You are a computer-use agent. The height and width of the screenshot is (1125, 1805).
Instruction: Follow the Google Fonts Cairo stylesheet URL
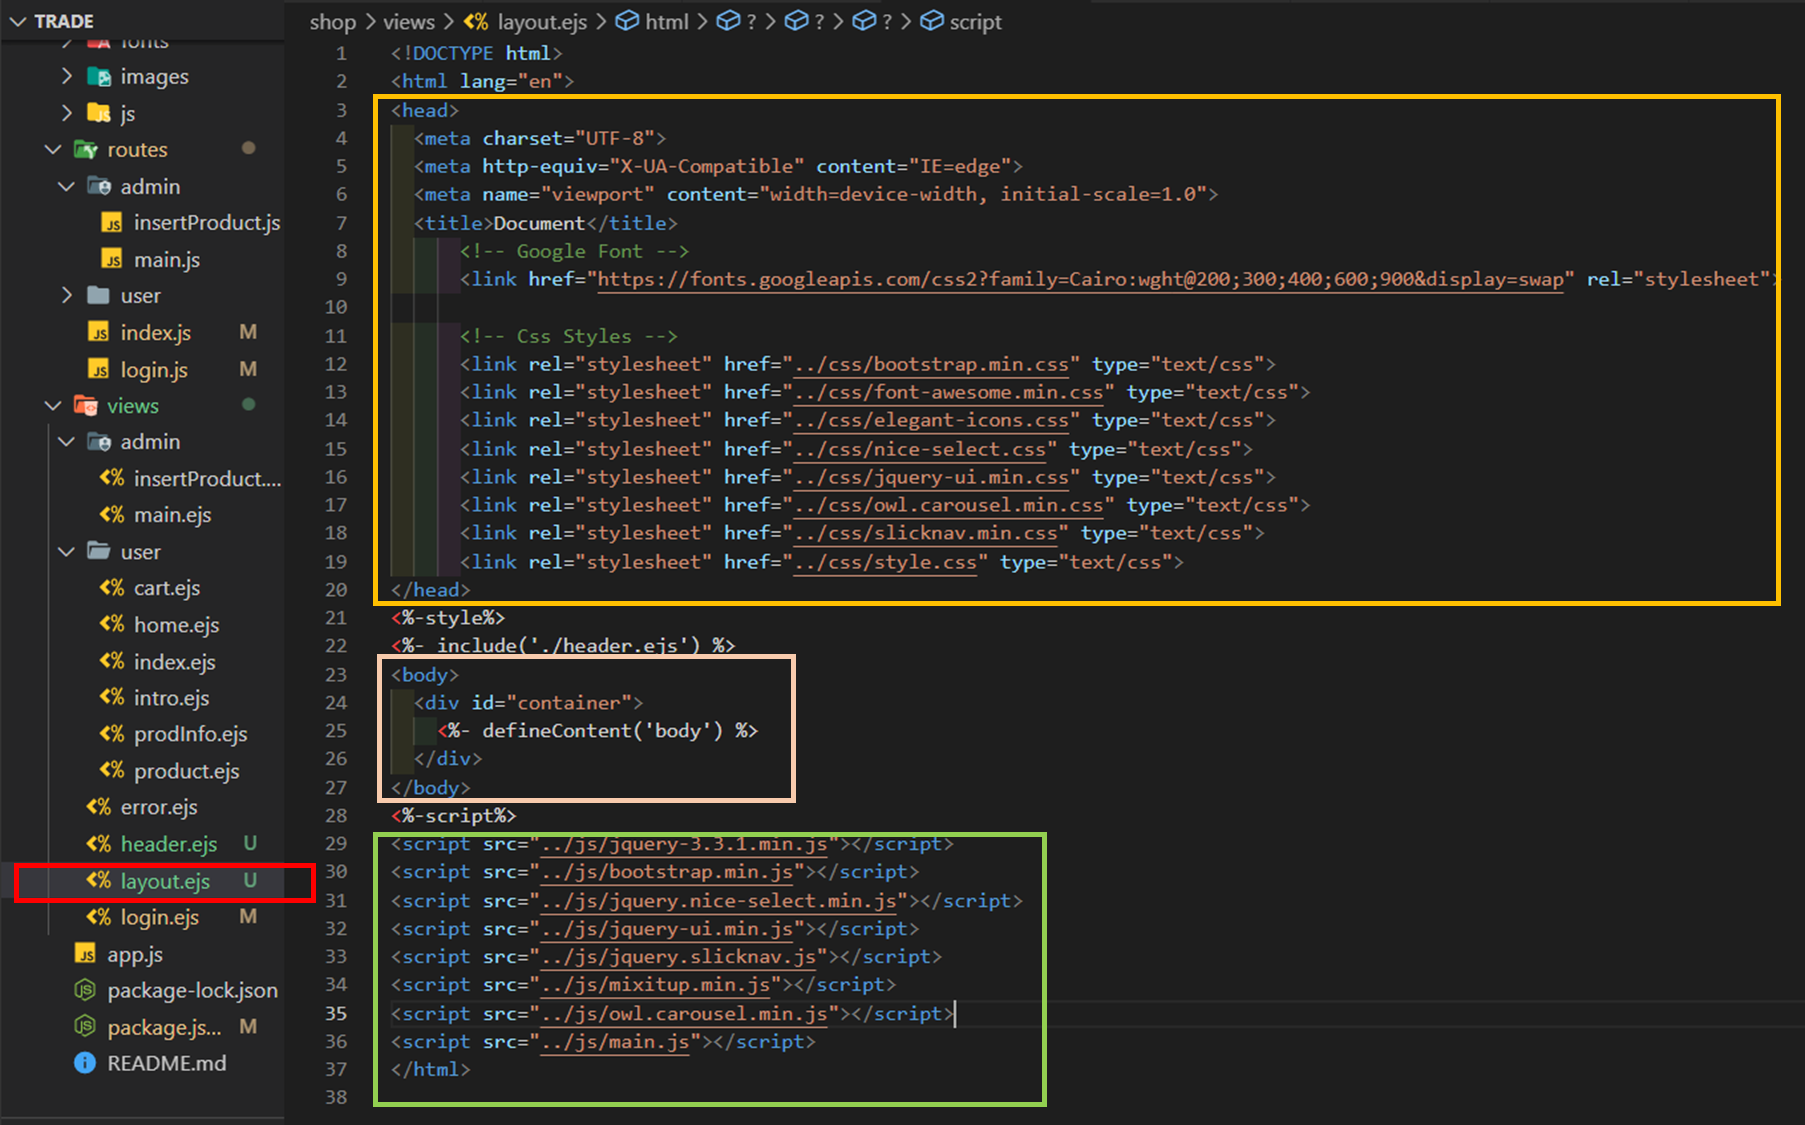(1080, 279)
